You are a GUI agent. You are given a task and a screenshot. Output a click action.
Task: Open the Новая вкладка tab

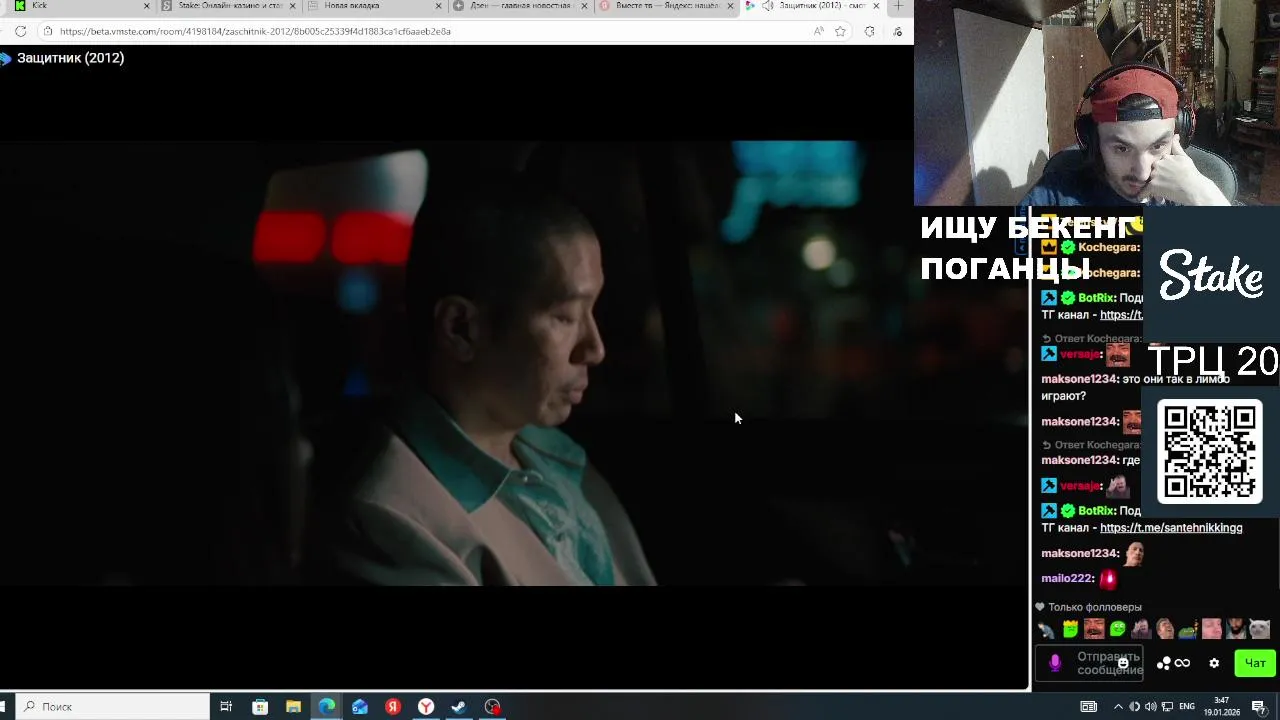[x=373, y=6]
